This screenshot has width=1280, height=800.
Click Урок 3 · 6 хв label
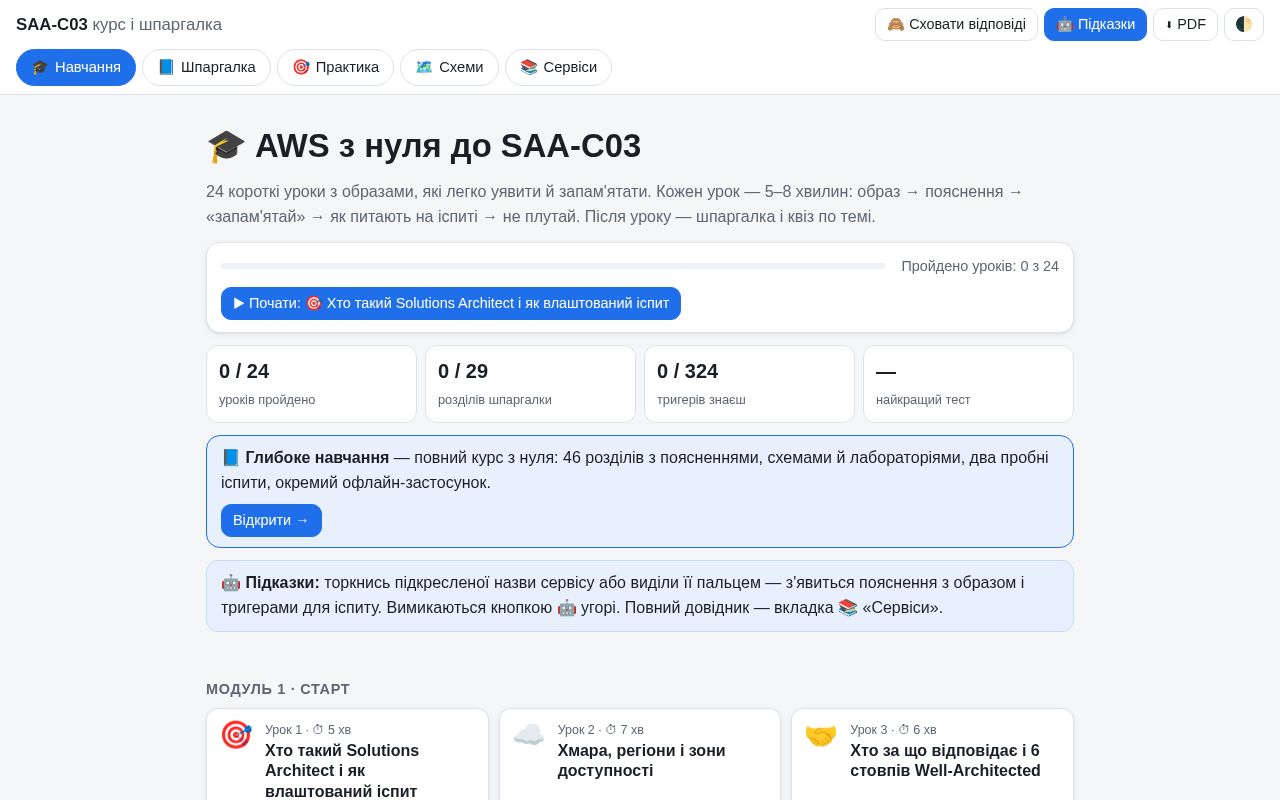(x=893, y=730)
